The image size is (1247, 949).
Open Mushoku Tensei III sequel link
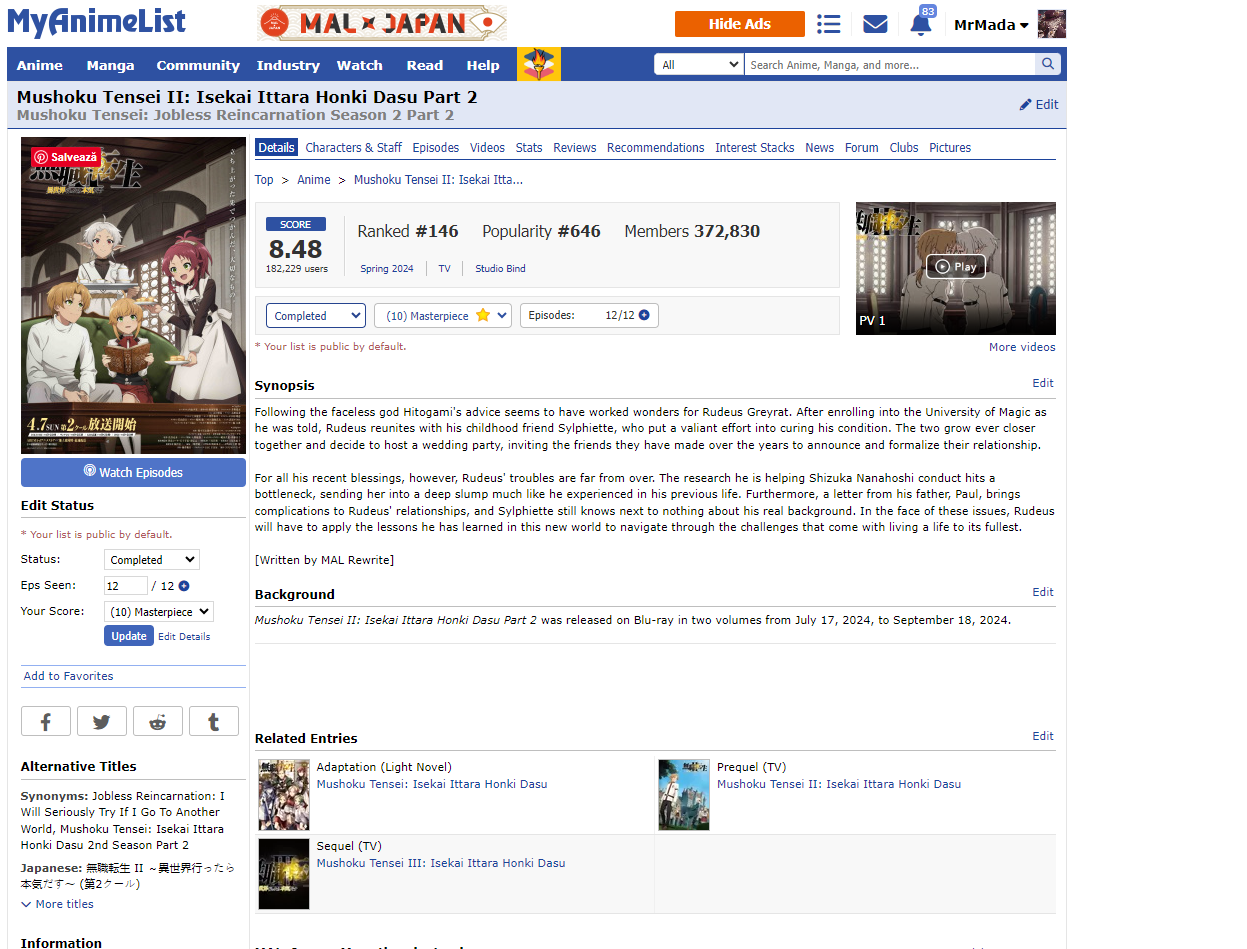coord(441,863)
